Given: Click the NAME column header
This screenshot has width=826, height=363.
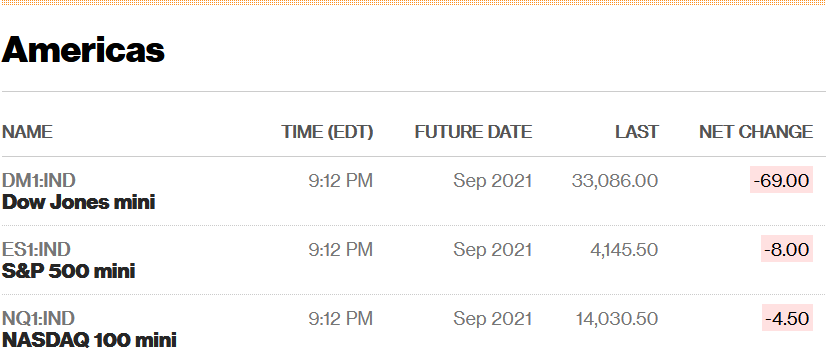Looking at the screenshot, I should [27, 132].
